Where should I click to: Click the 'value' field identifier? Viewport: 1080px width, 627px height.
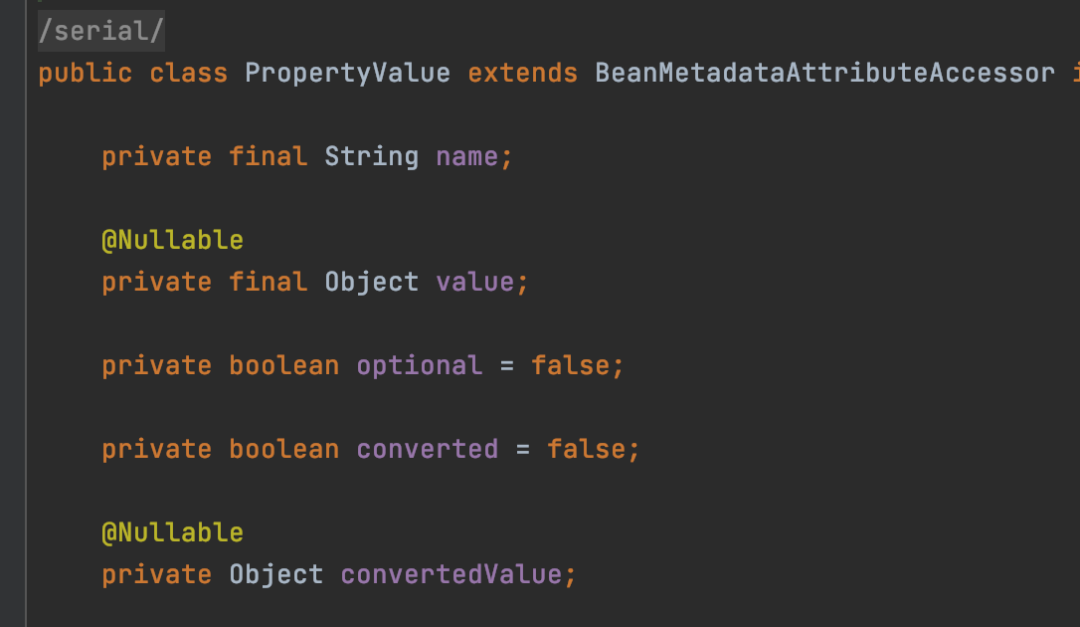coord(475,282)
